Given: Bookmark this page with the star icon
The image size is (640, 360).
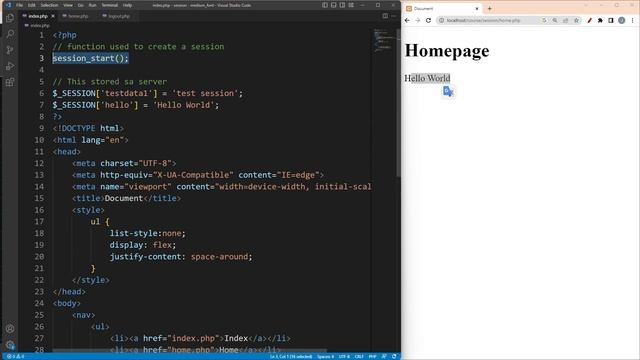Looking at the screenshot, I should tap(576, 20).
